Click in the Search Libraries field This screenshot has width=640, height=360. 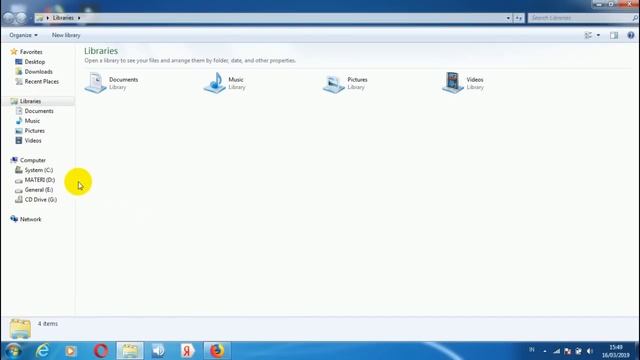(583, 18)
